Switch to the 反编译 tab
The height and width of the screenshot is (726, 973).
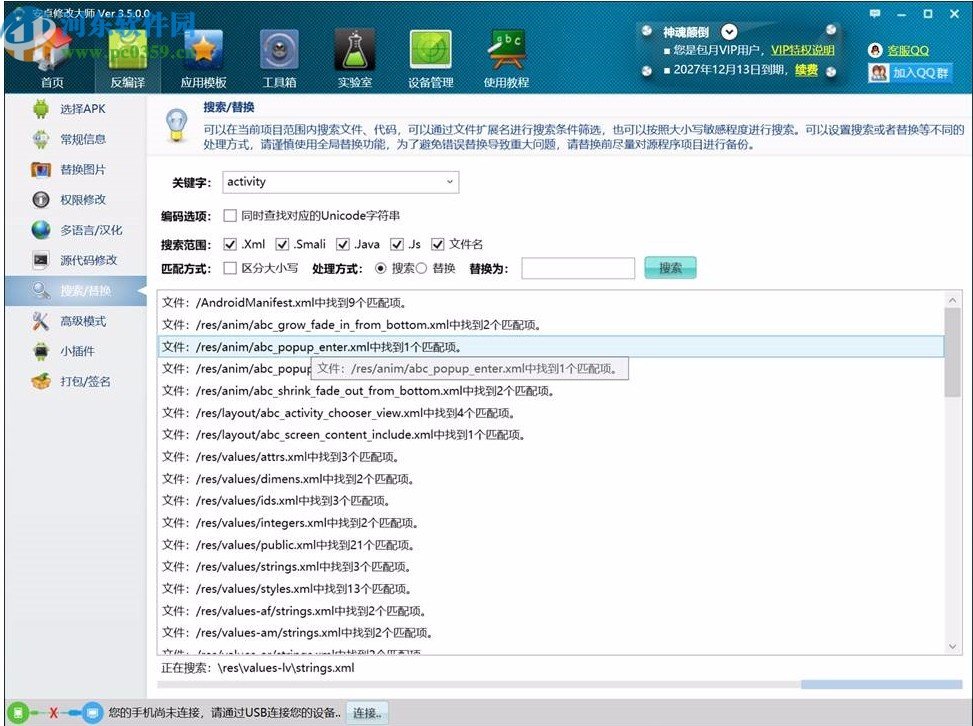coord(126,55)
